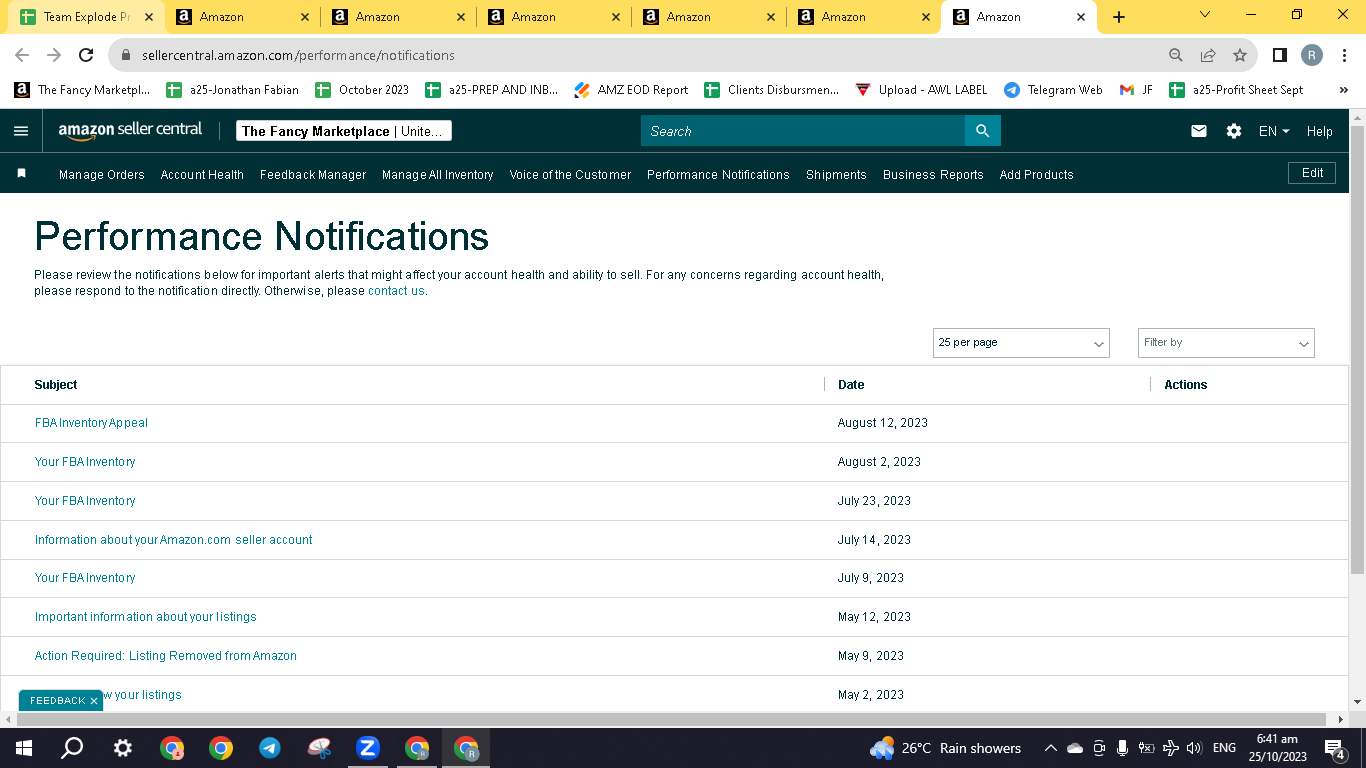Go to Manage Orders
The width and height of the screenshot is (1366, 768).
click(102, 175)
